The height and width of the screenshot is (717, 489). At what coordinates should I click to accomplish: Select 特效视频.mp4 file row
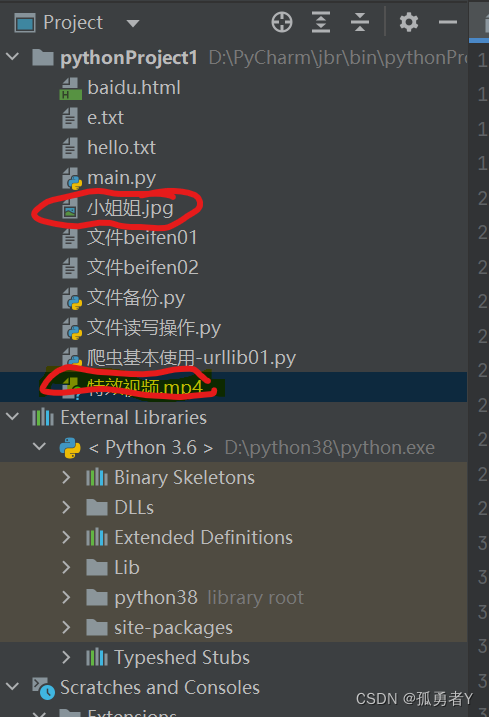233,387
